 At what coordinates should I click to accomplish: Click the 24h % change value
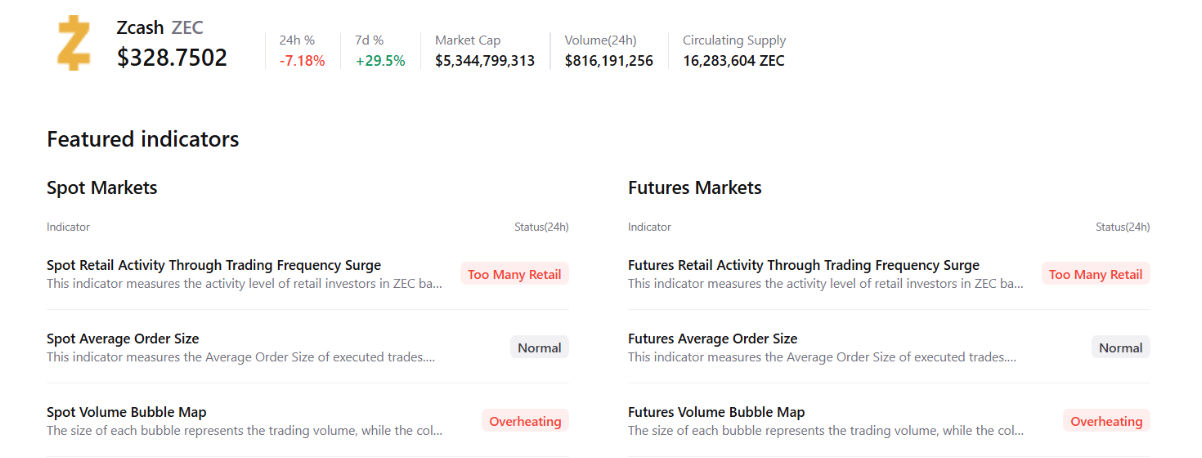(302, 61)
